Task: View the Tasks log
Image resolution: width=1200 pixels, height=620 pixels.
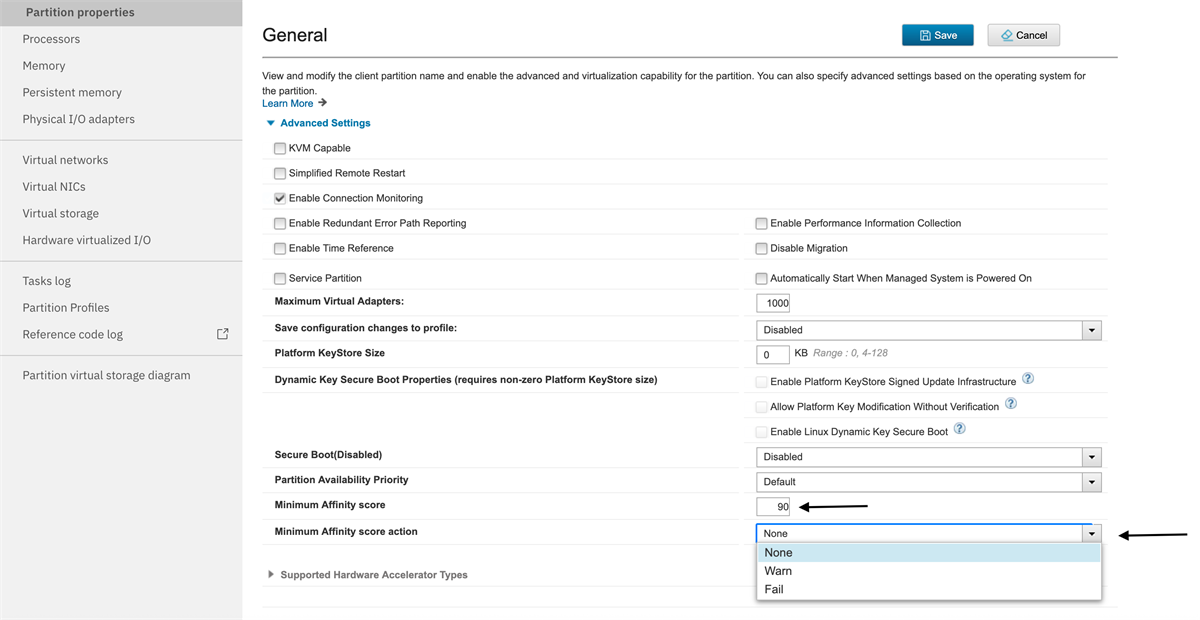Action: (x=47, y=281)
